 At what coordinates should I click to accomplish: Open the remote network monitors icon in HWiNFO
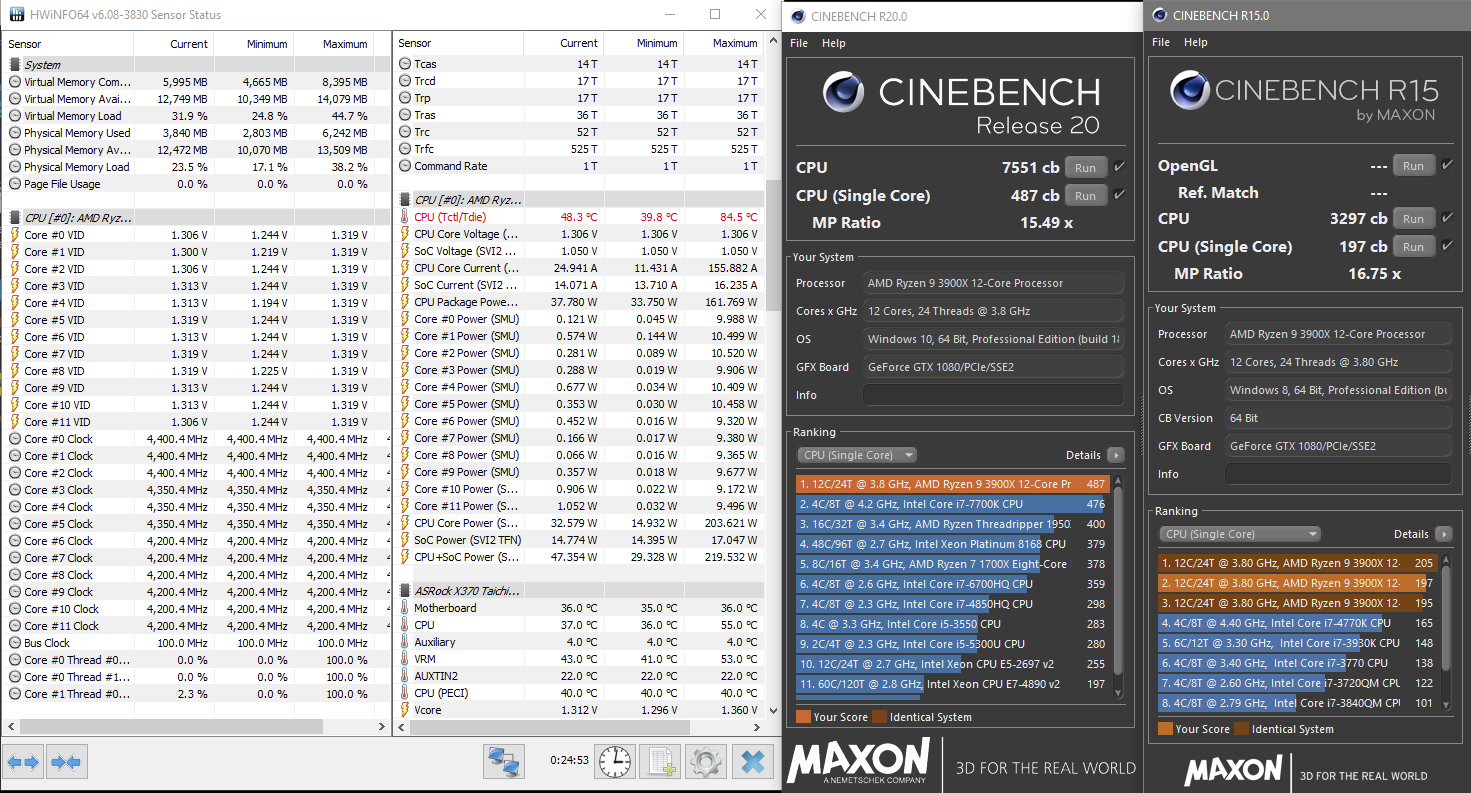[x=504, y=762]
